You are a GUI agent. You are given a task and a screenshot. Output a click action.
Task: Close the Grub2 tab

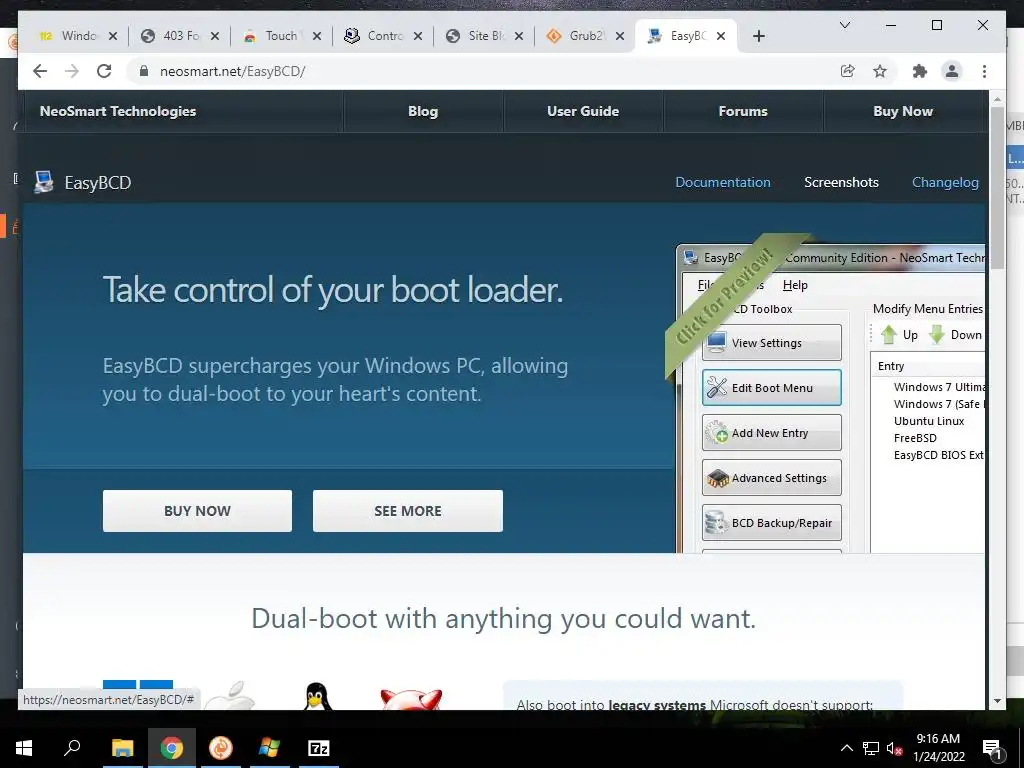[620, 36]
